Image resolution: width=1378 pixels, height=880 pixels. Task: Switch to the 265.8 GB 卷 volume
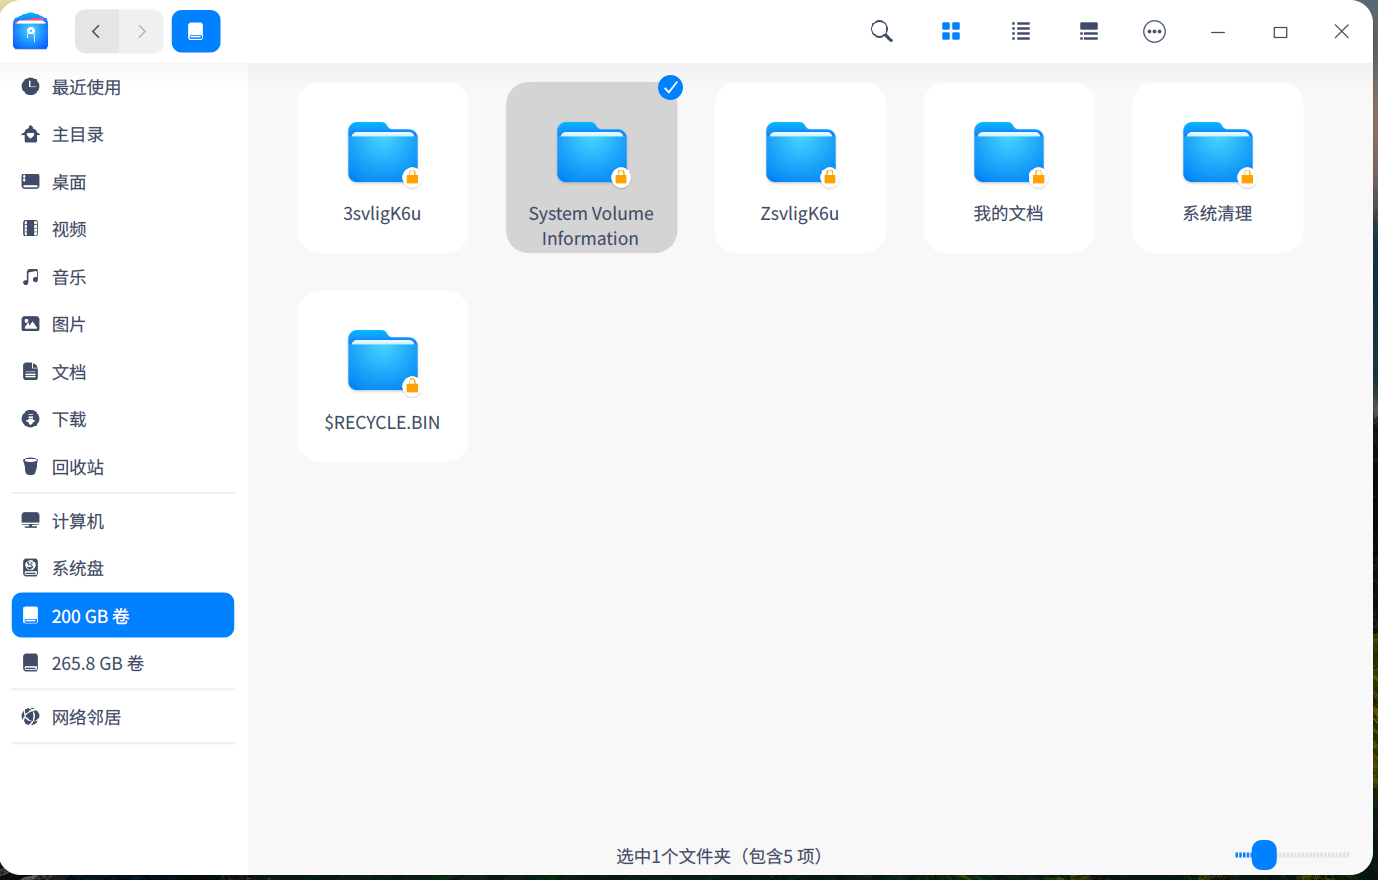pos(97,662)
